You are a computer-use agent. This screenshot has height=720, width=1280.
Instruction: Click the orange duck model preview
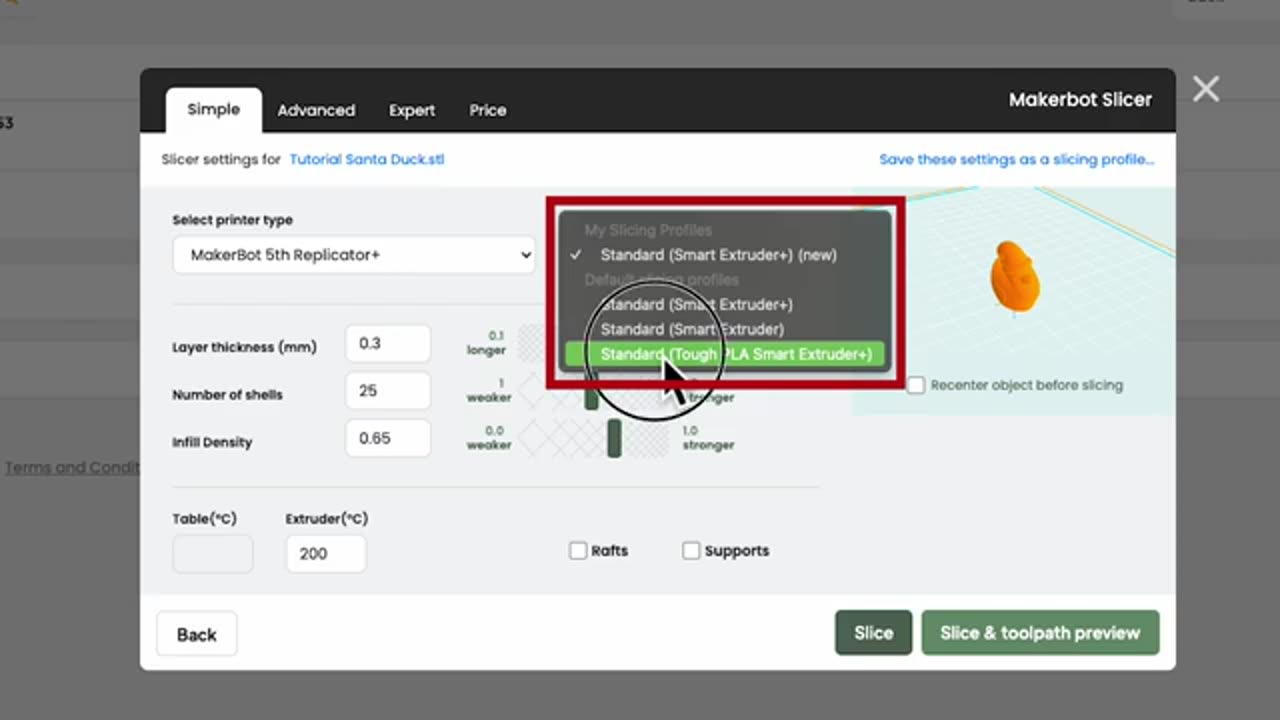pyautogui.click(x=1014, y=277)
